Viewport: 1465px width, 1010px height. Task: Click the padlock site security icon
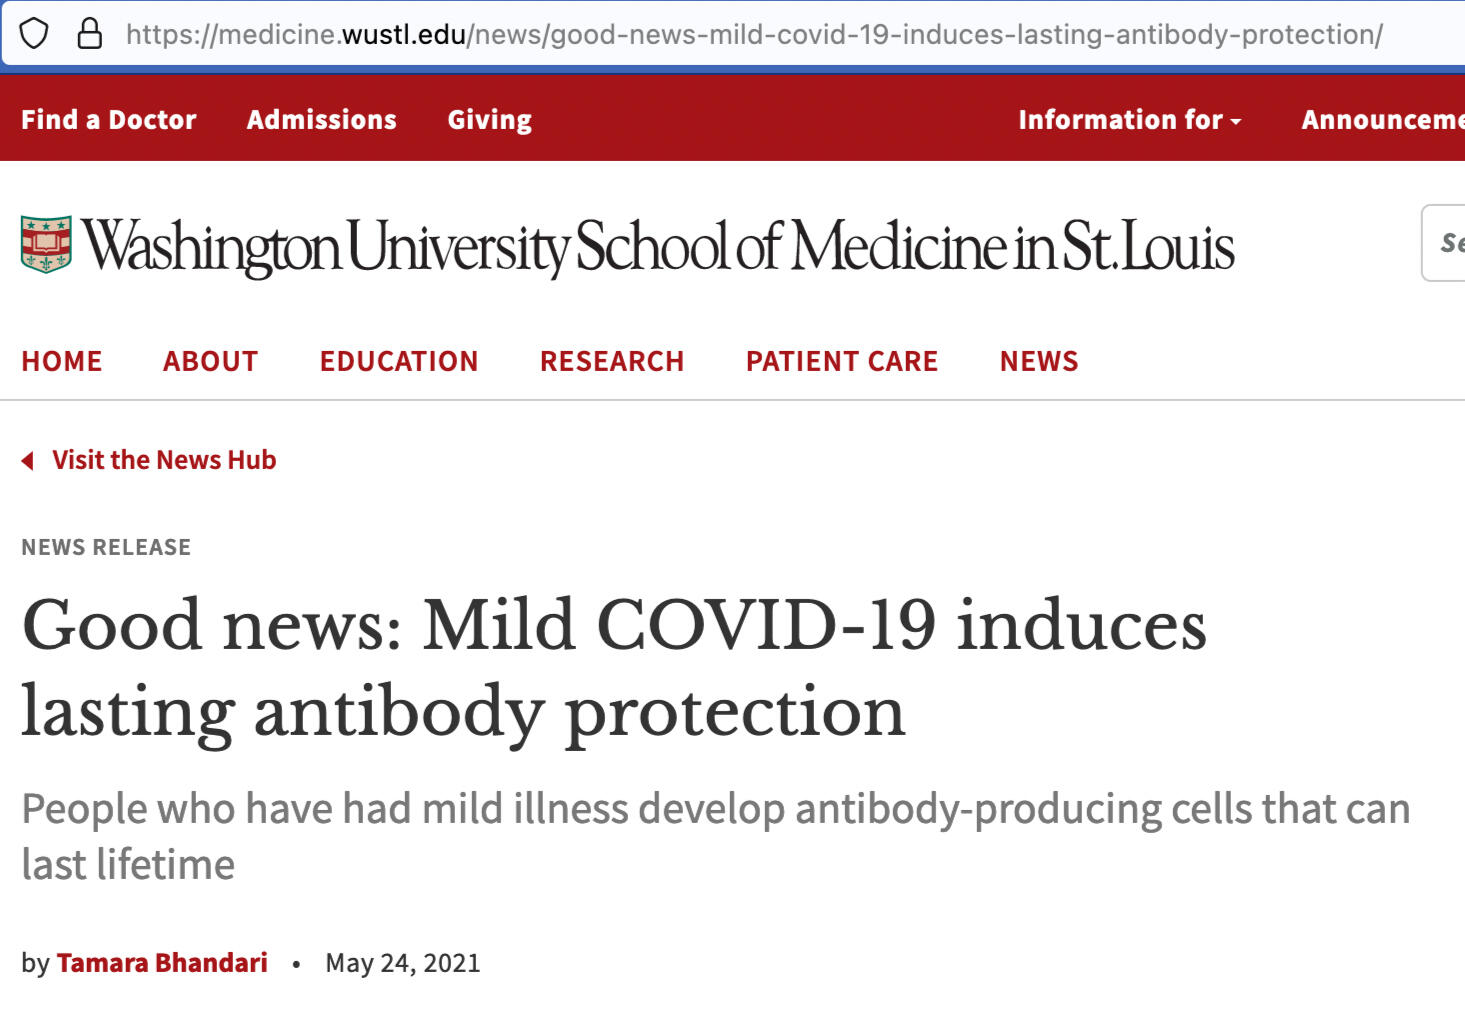pyautogui.click(x=90, y=34)
